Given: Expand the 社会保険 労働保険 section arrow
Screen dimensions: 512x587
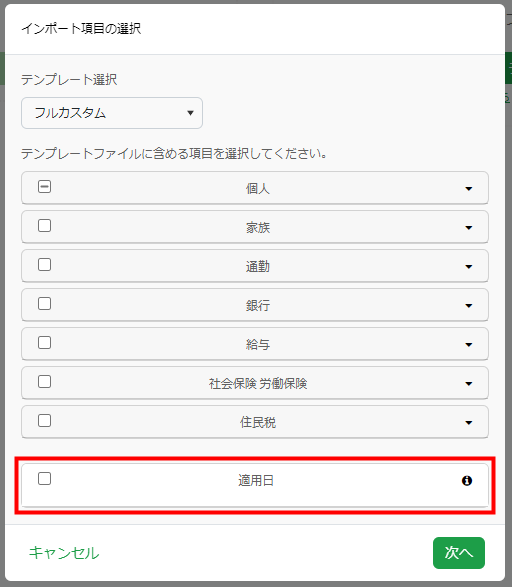Looking at the screenshot, I should (469, 384).
